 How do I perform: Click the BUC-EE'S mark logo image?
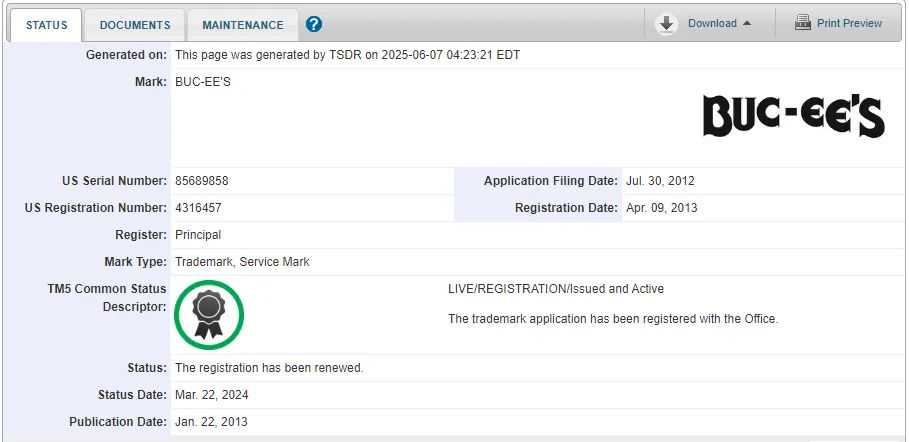tap(794, 117)
